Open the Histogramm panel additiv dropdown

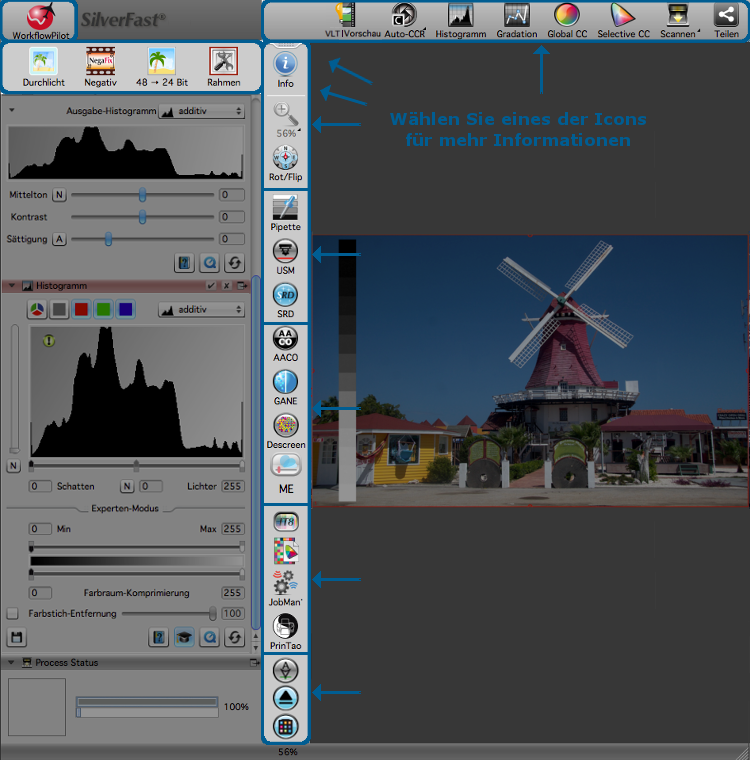(202, 309)
